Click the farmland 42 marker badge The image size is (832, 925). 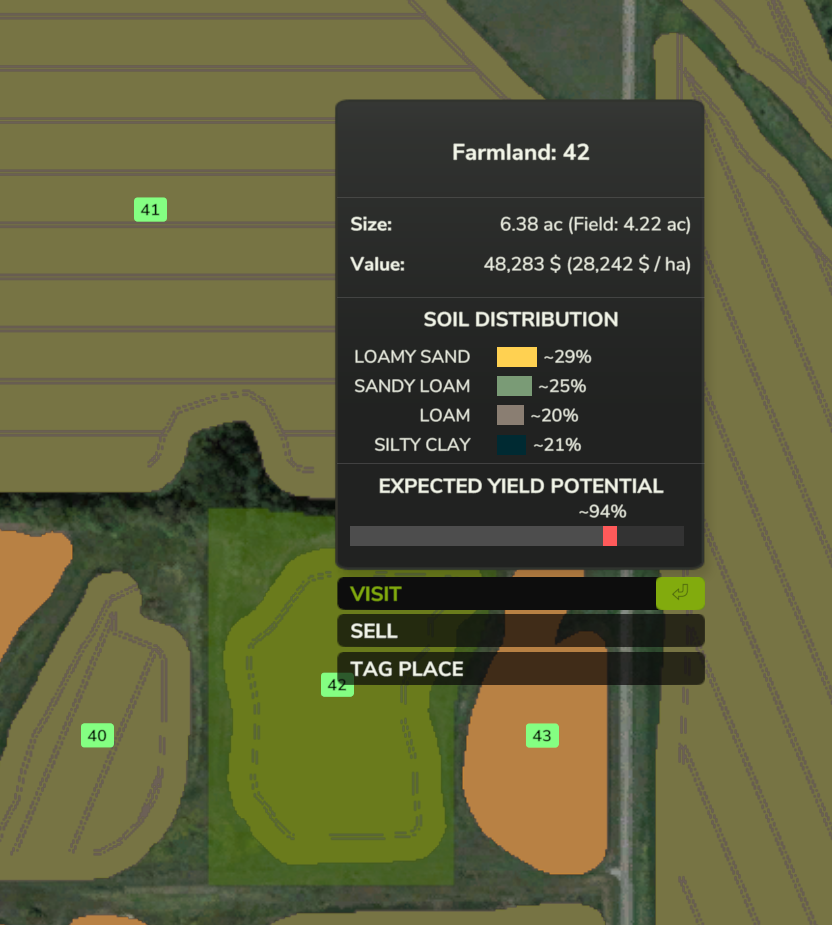[337, 685]
